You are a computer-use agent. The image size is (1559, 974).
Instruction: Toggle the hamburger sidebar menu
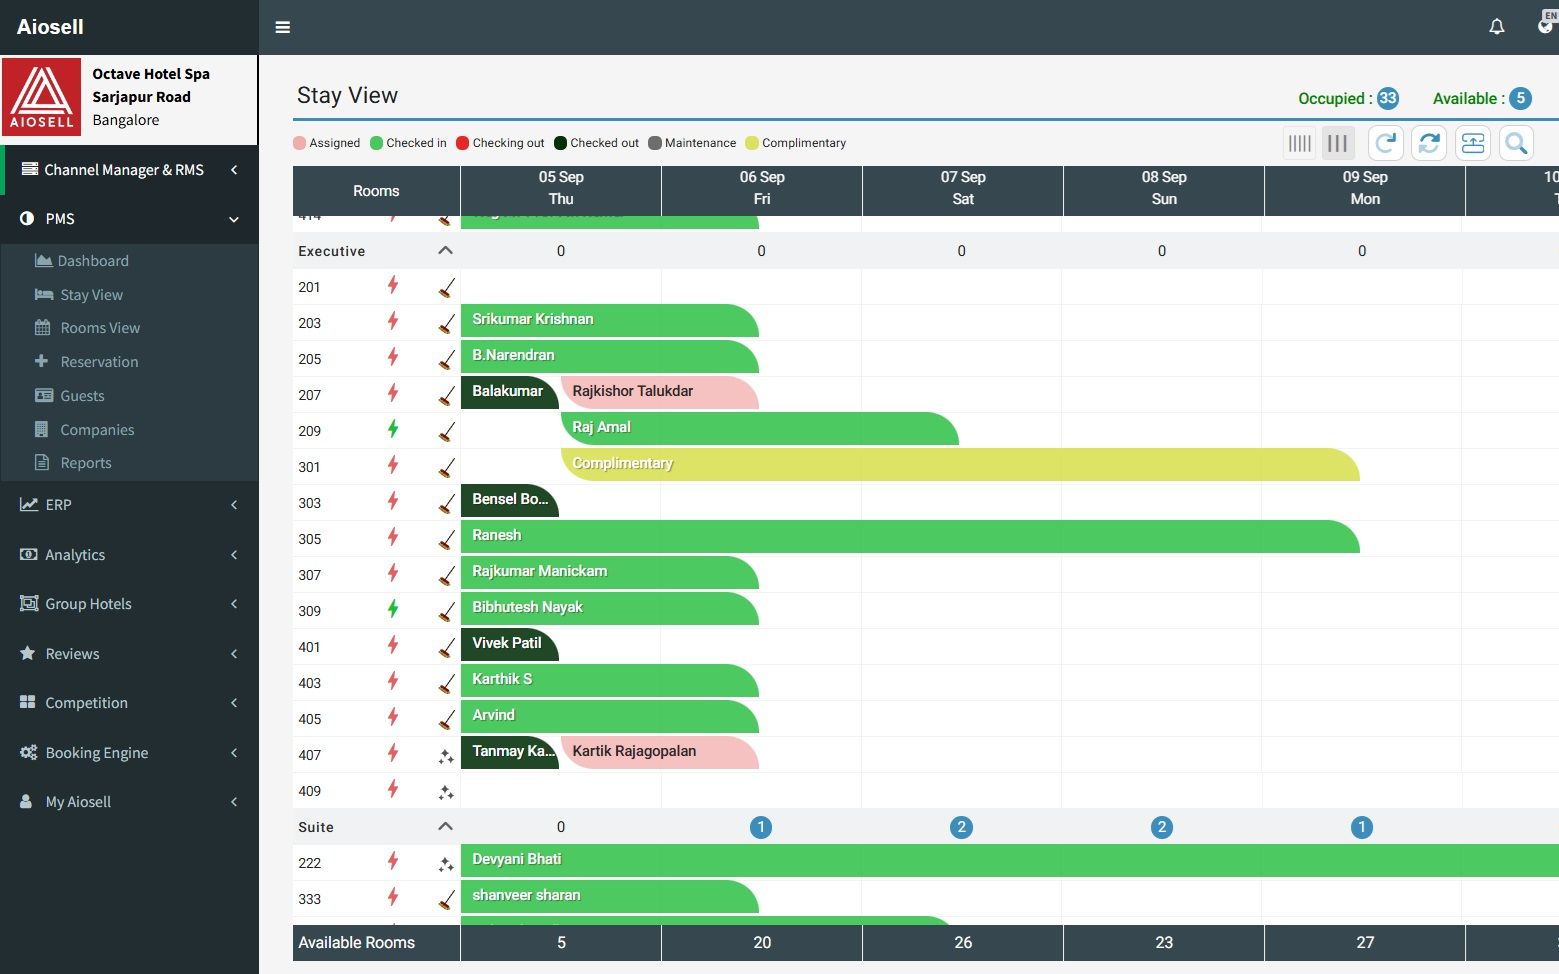coord(283,27)
